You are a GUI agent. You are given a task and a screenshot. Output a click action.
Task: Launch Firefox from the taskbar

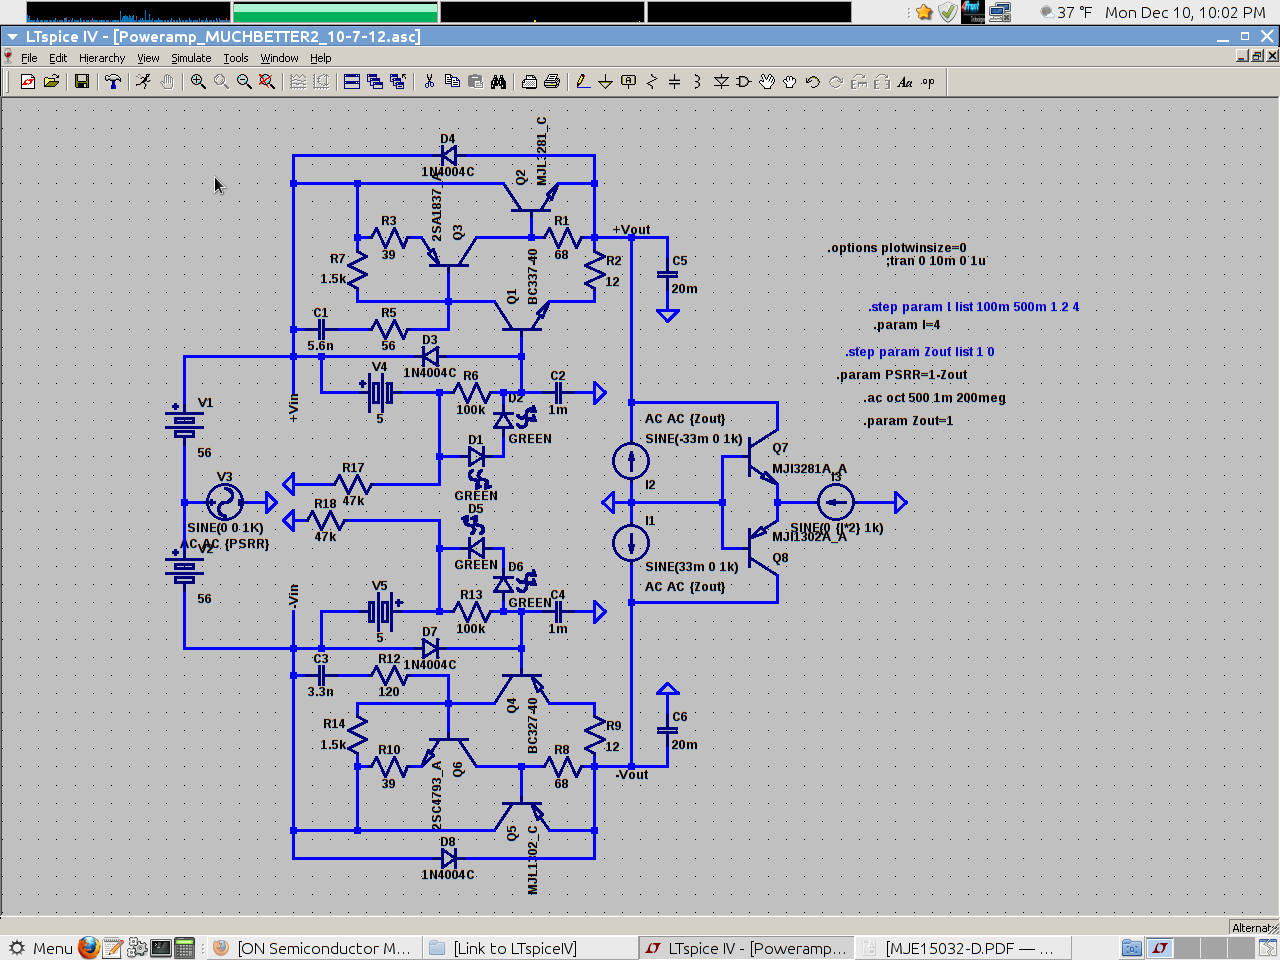[89, 948]
